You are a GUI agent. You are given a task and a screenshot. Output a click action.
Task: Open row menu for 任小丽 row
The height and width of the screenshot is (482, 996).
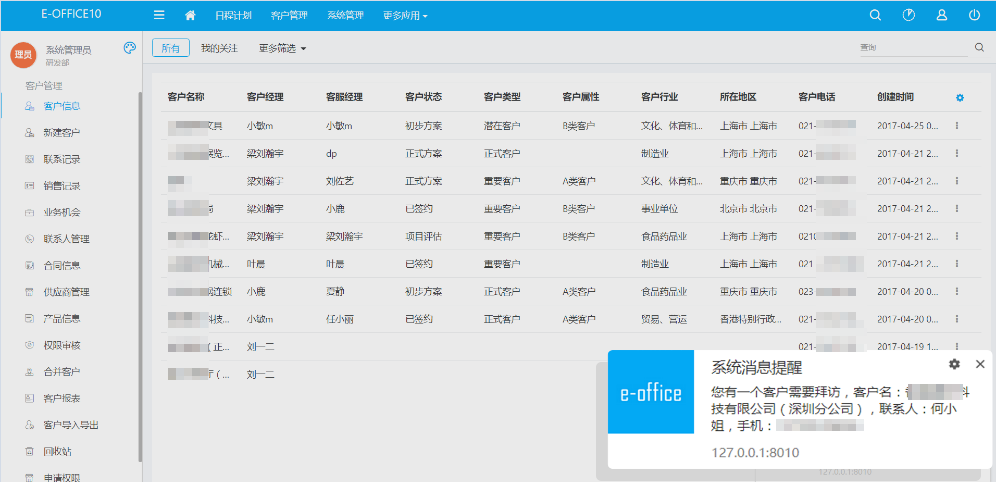[x=957, y=319]
